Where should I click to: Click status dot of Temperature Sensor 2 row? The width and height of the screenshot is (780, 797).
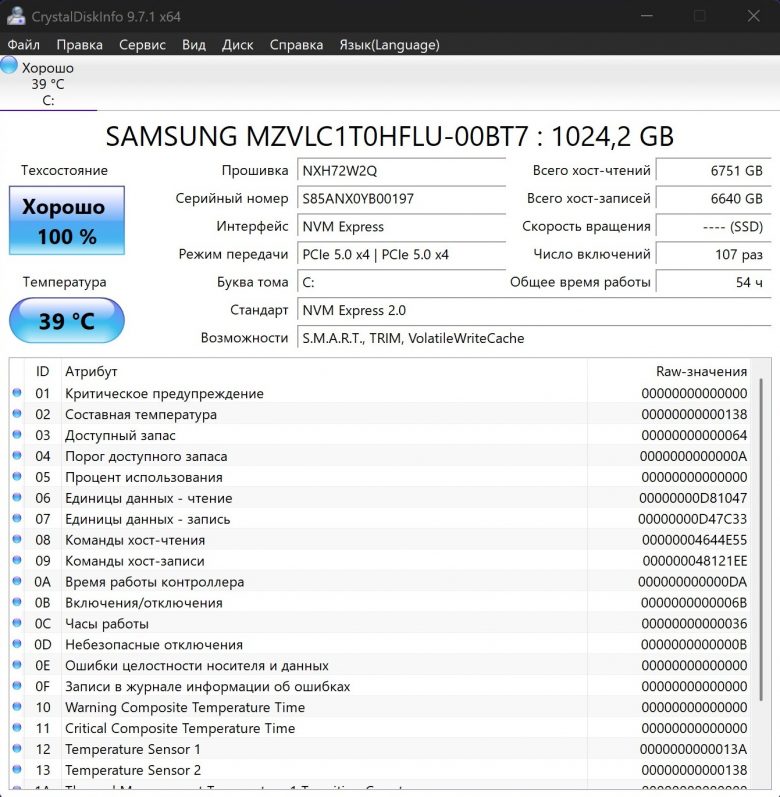(x=17, y=769)
